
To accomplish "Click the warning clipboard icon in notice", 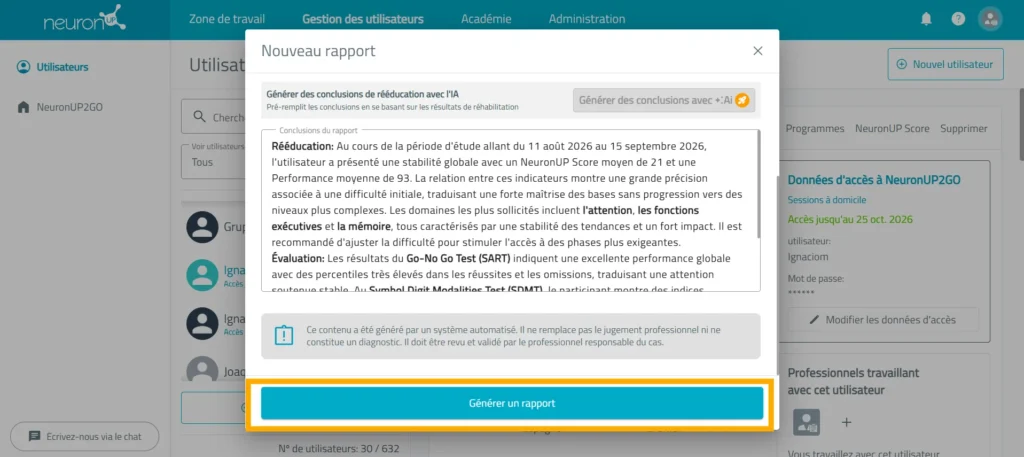I will pyautogui.click(x=283, y=336).
